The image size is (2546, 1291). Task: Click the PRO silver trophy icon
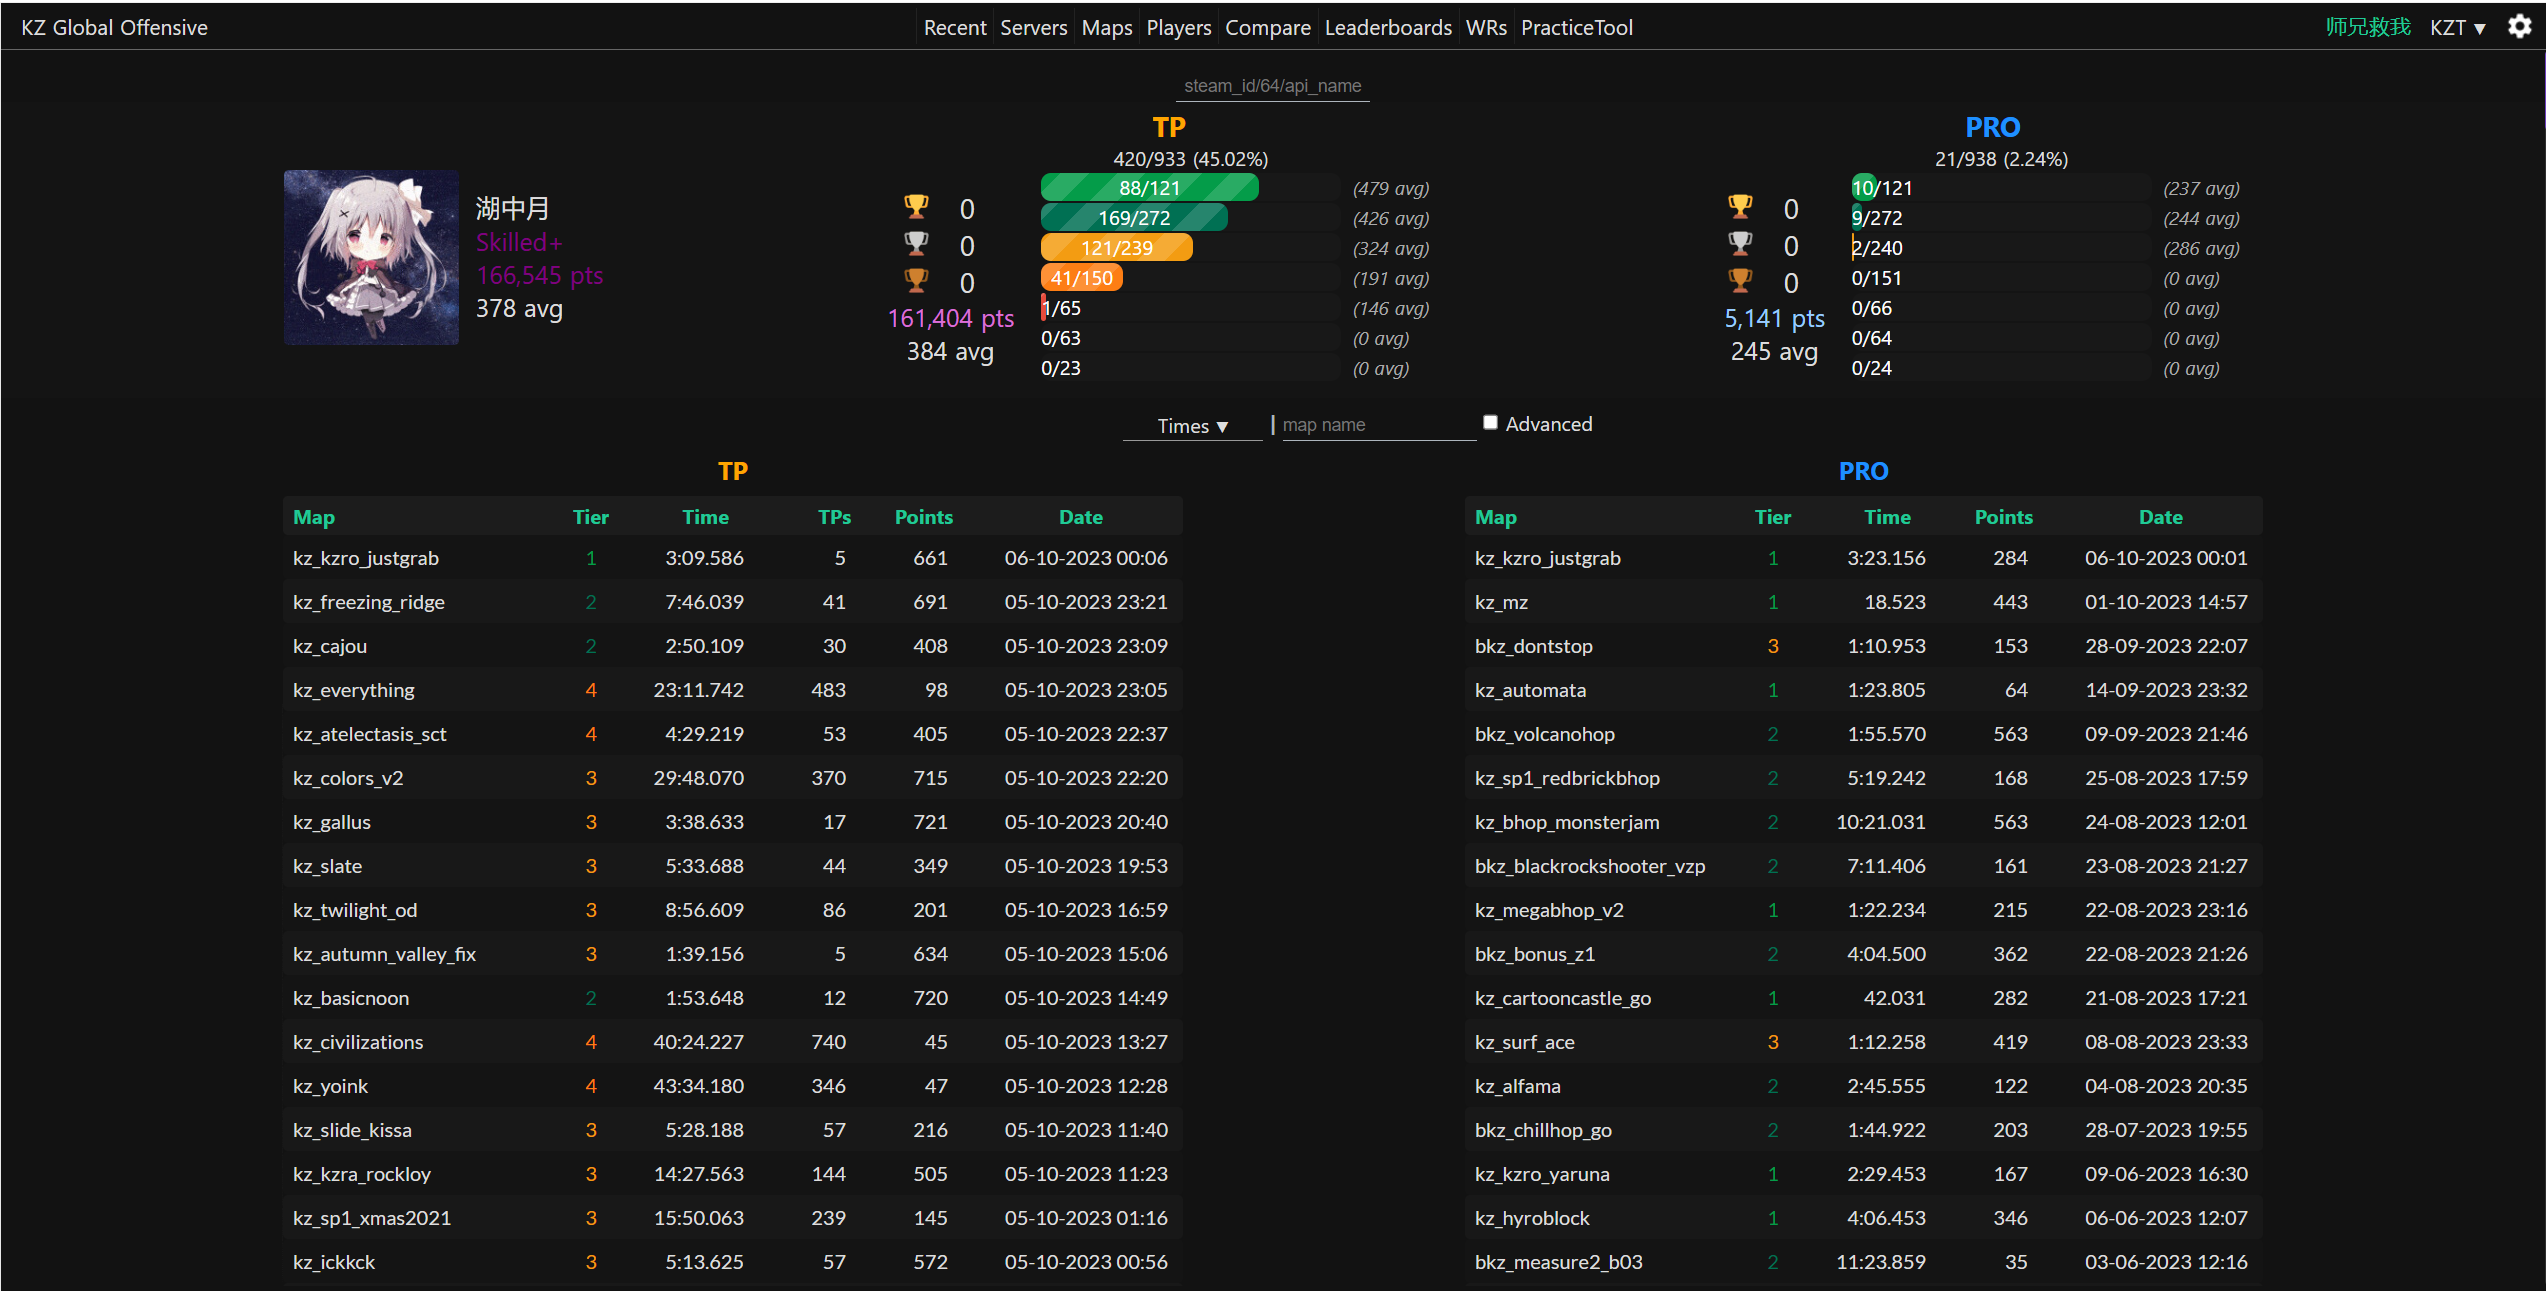coord(1740,244)
